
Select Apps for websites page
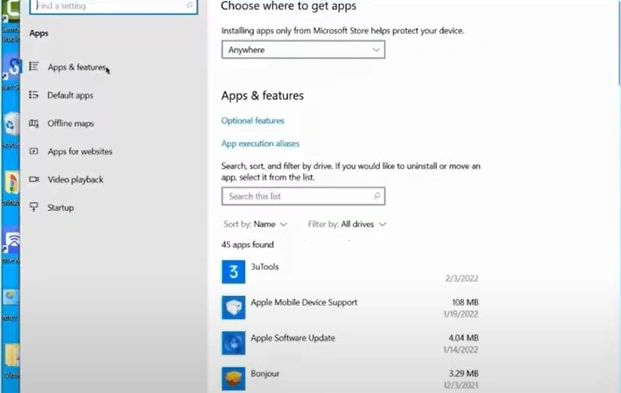80,151
